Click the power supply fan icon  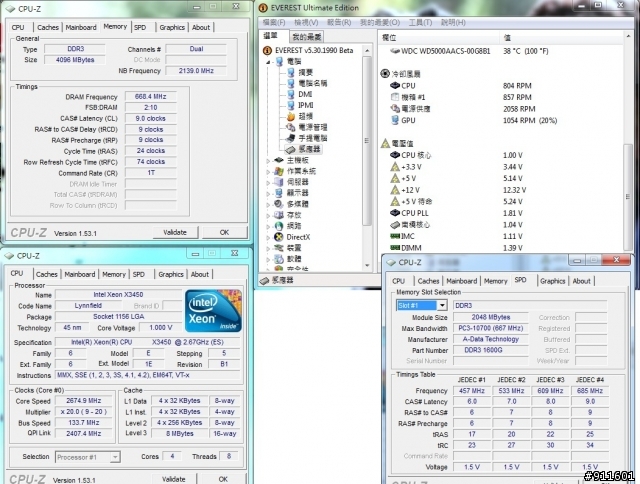[x=395, y=109]
